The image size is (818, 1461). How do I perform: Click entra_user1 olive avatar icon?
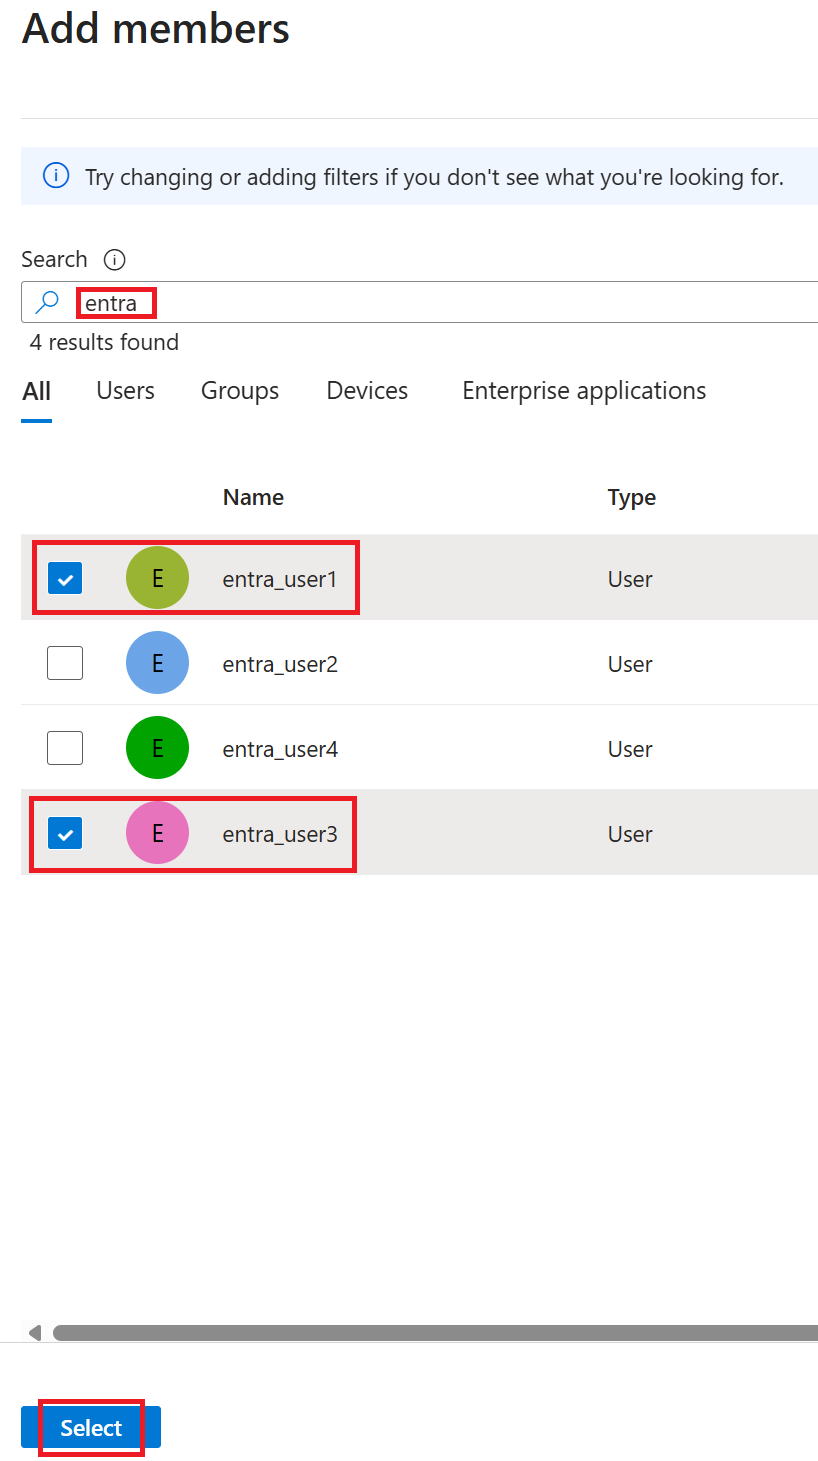click(x=157, y=578)
